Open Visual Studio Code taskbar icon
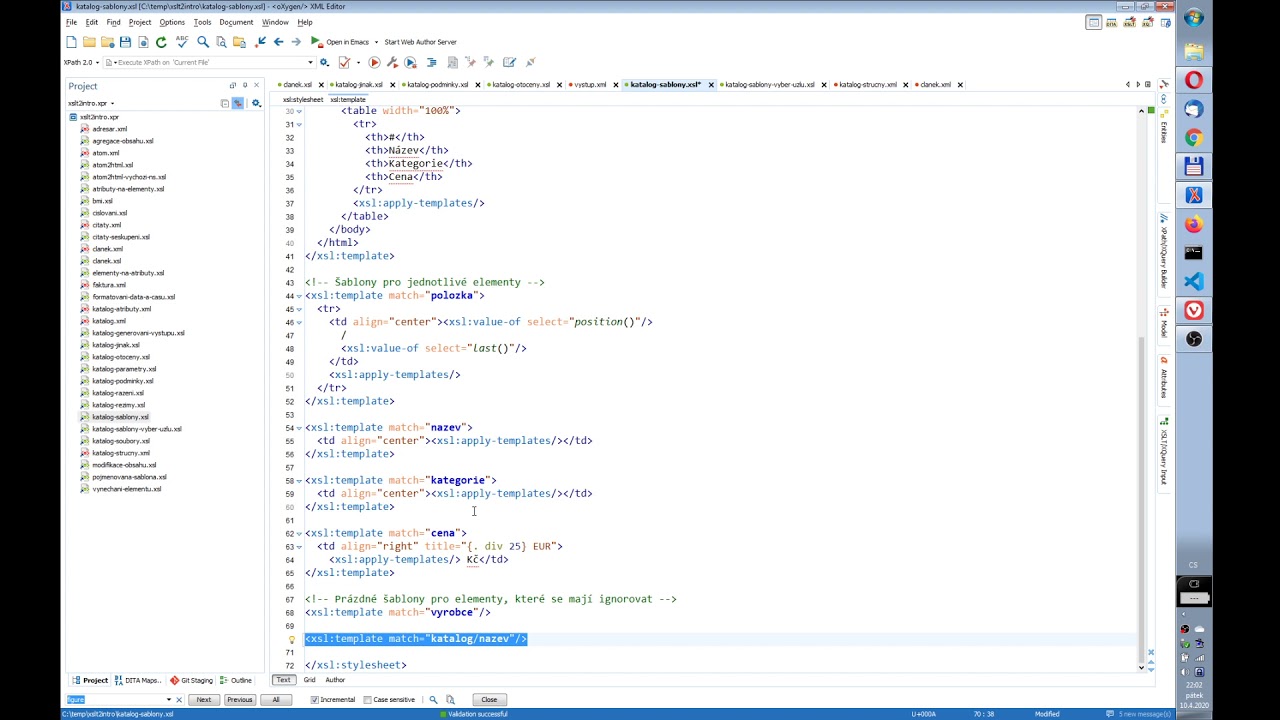 (x=1194, y=282)
